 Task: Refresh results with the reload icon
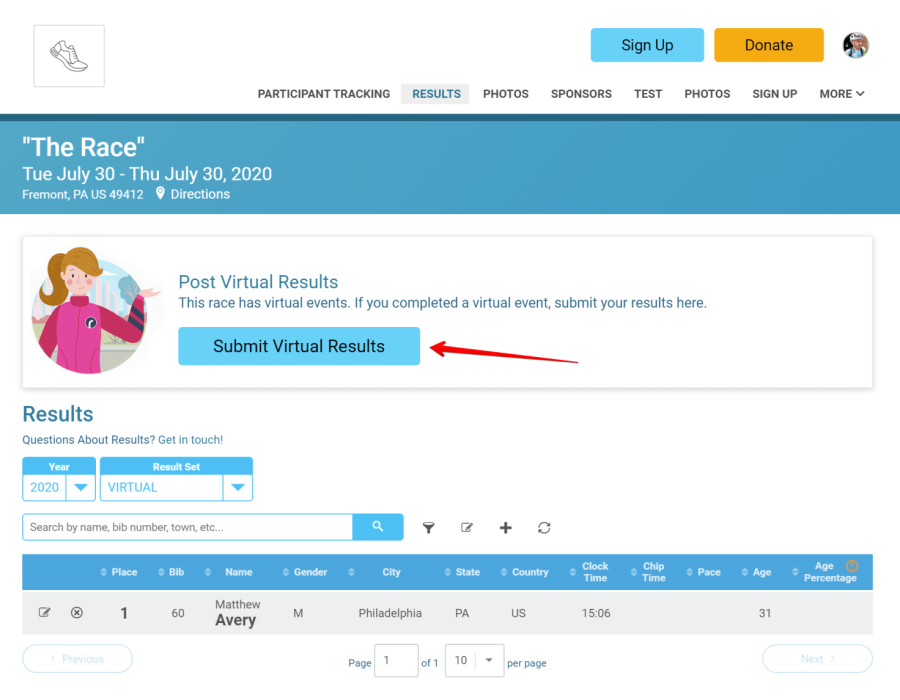click(544, 528)
